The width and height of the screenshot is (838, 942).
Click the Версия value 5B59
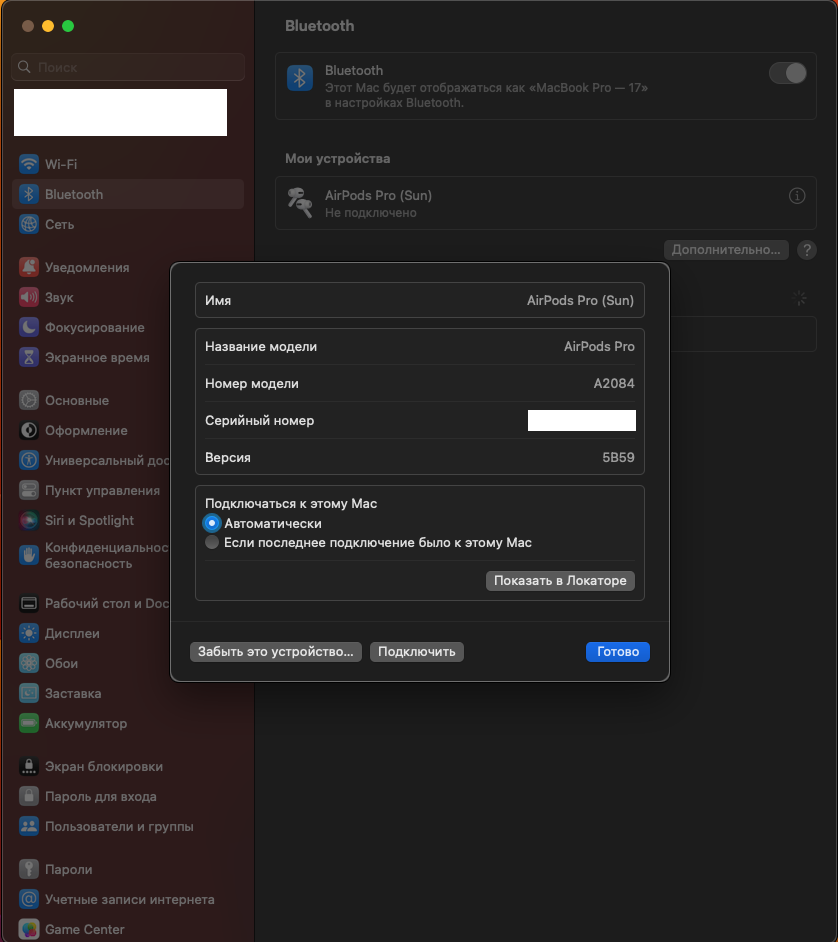[618, 457]
